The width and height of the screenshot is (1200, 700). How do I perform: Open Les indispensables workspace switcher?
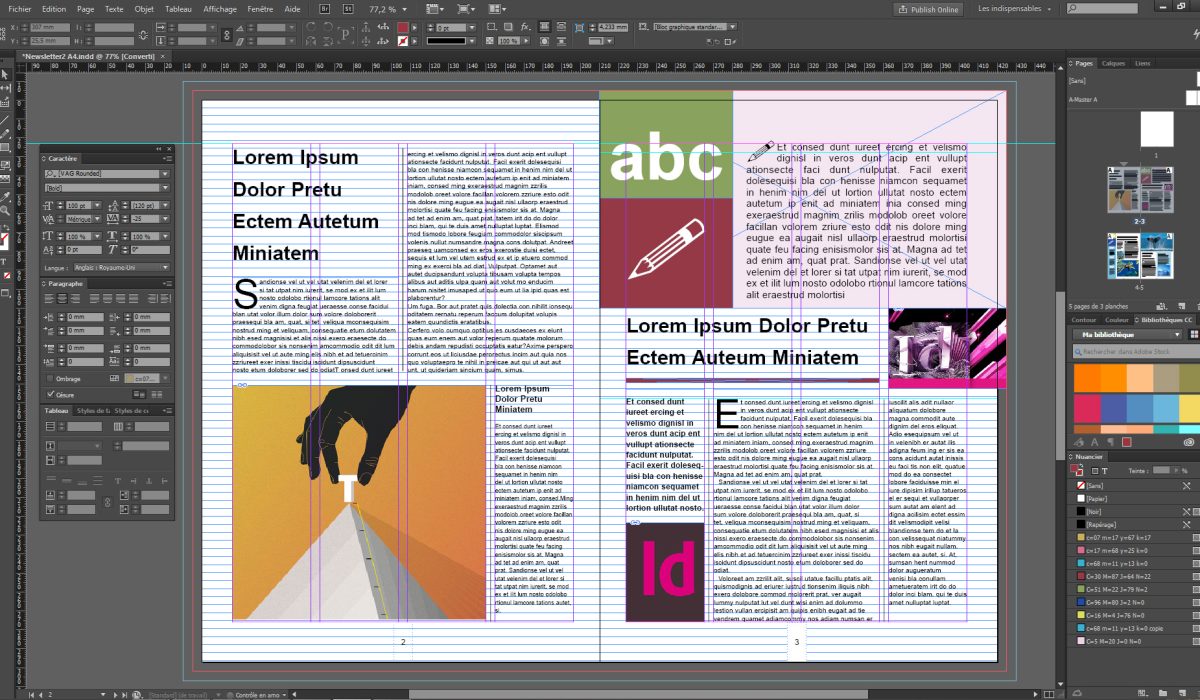(1011, 9)
